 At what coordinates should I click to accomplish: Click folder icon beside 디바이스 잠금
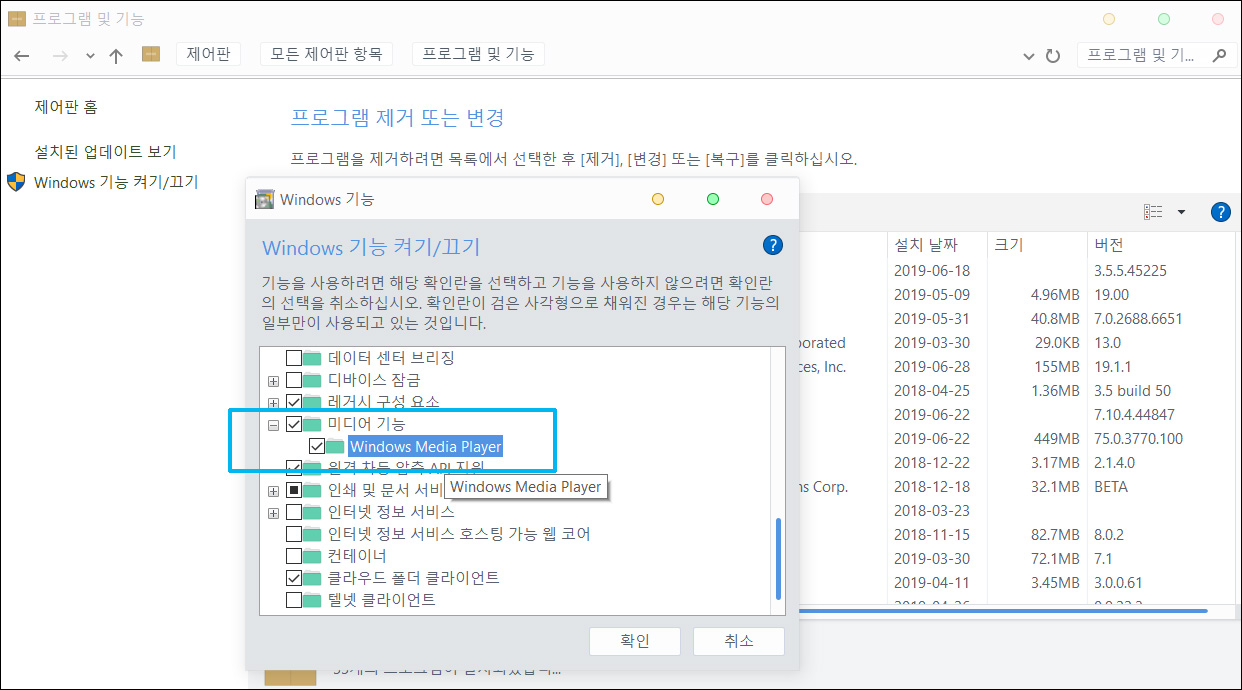point(313,380)
